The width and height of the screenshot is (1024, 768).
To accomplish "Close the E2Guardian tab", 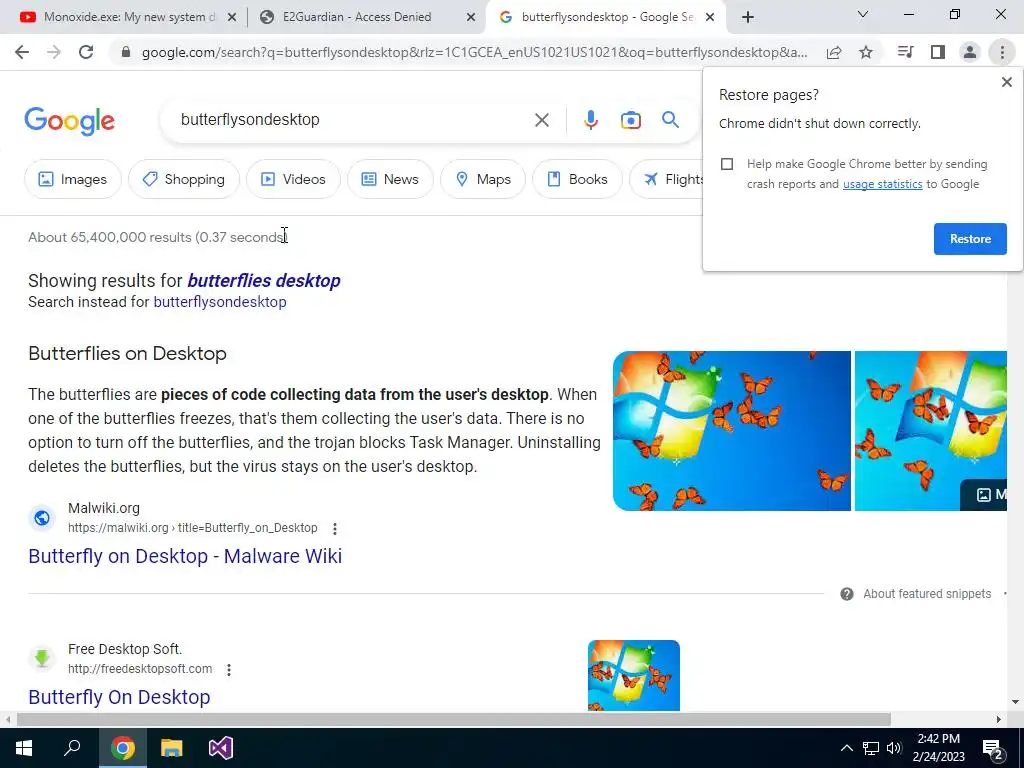I will pos(471,18).
